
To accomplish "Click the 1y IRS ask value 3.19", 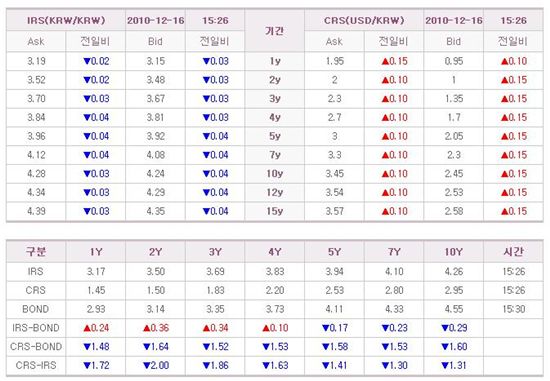I will tap(36, 61).
